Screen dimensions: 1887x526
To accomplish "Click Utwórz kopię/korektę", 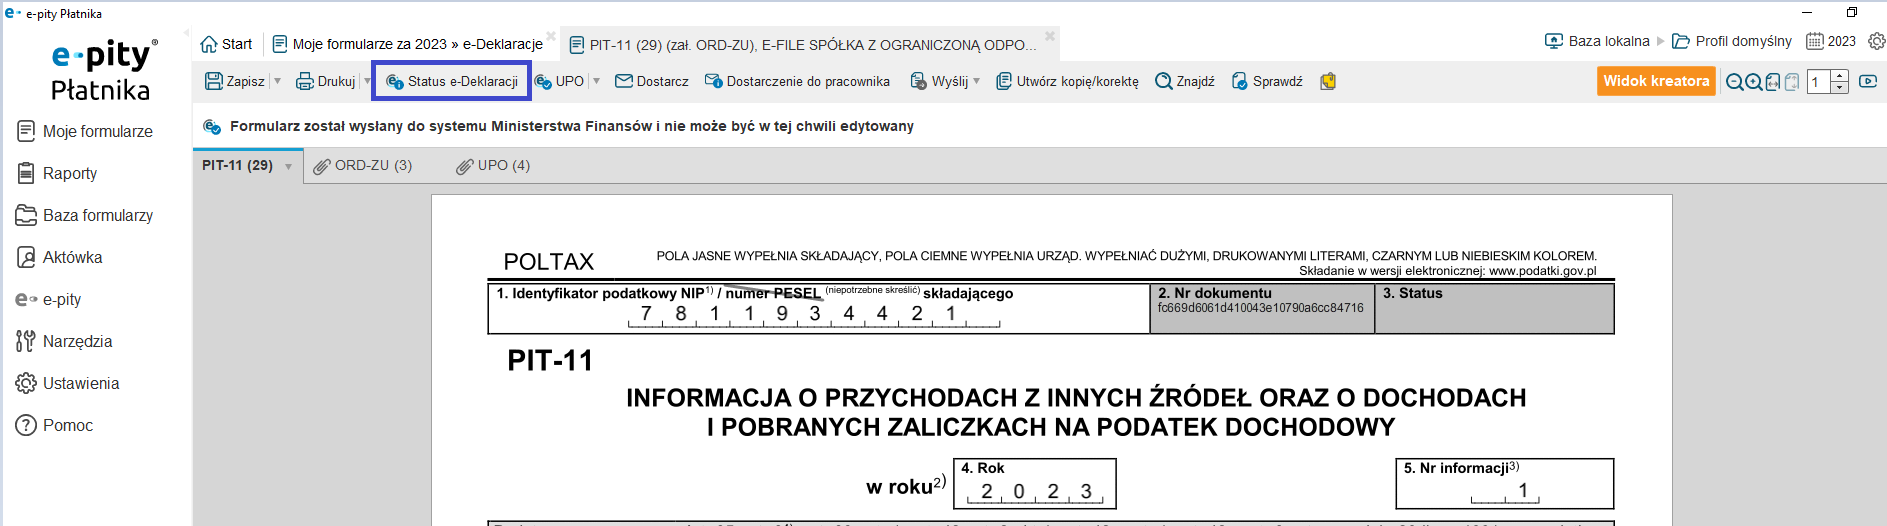I will point(1067,81).
